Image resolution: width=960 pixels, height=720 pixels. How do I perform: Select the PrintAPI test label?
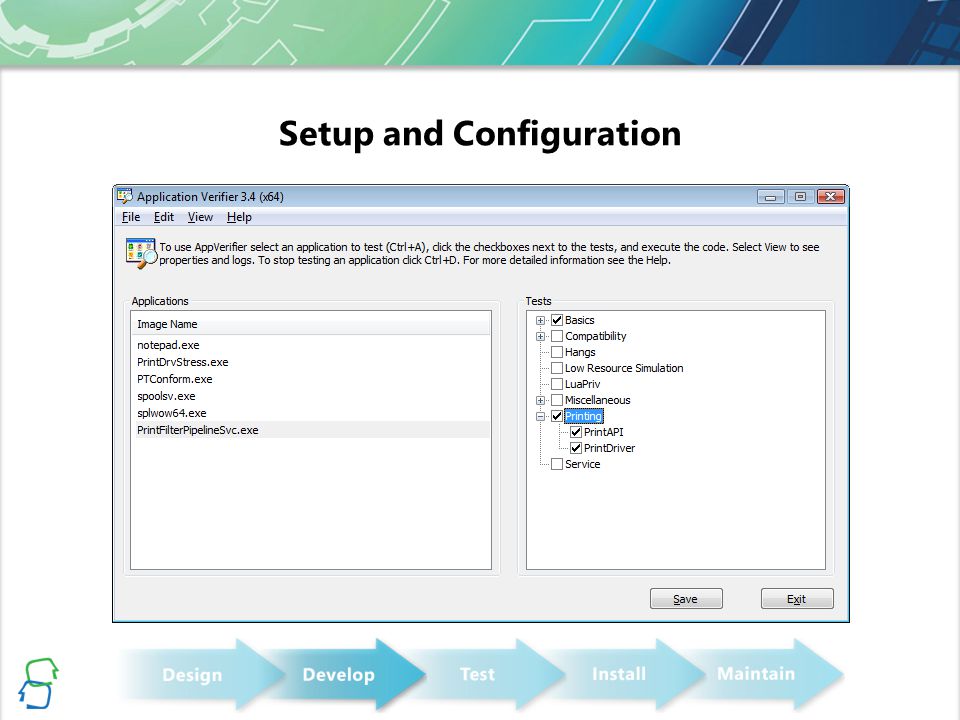pyautogui.click(x=604, y=432)
